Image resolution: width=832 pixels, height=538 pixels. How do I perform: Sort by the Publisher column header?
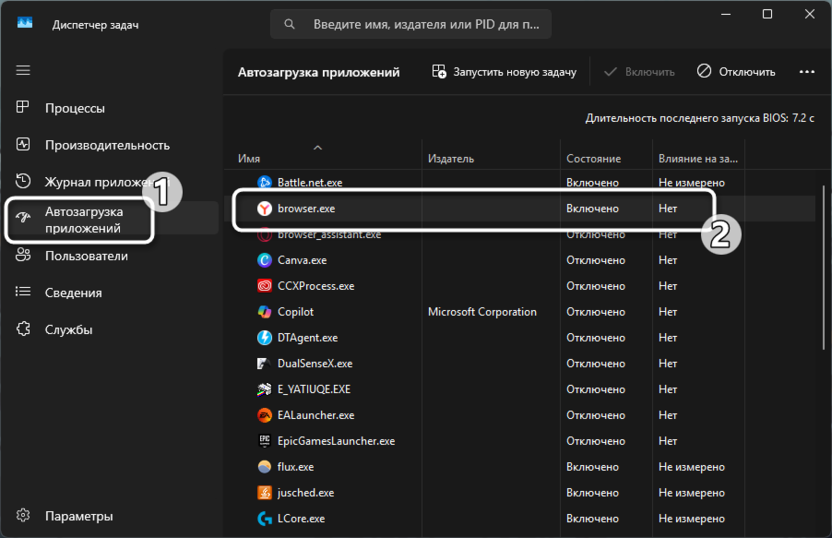click(451, 159)
